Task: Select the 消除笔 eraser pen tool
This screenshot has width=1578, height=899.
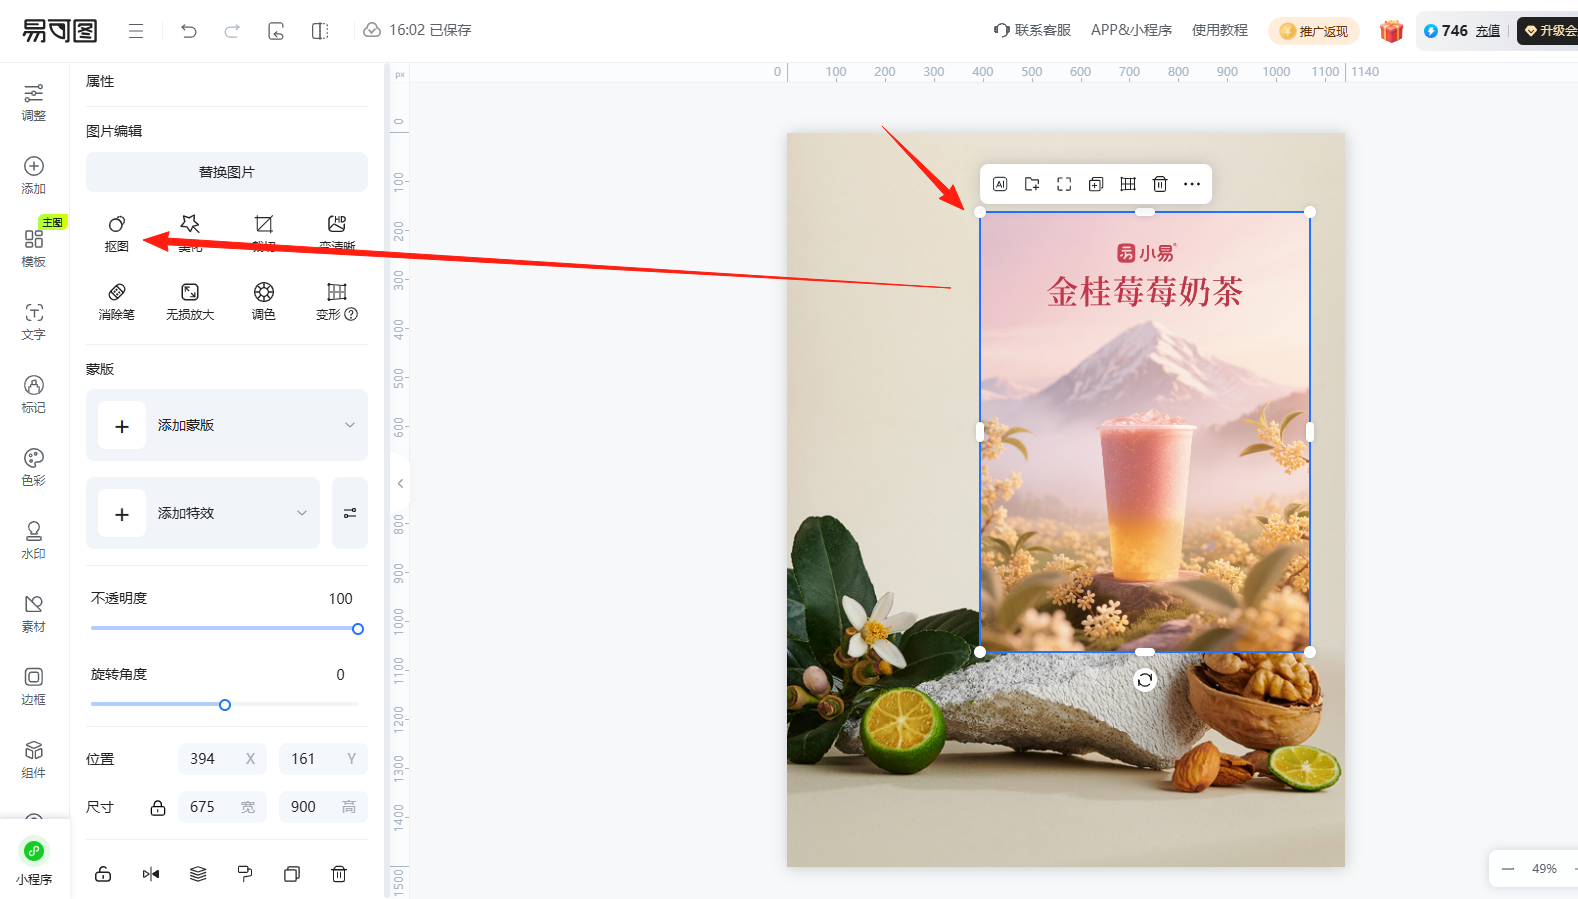Action: [x=117, y=301]
